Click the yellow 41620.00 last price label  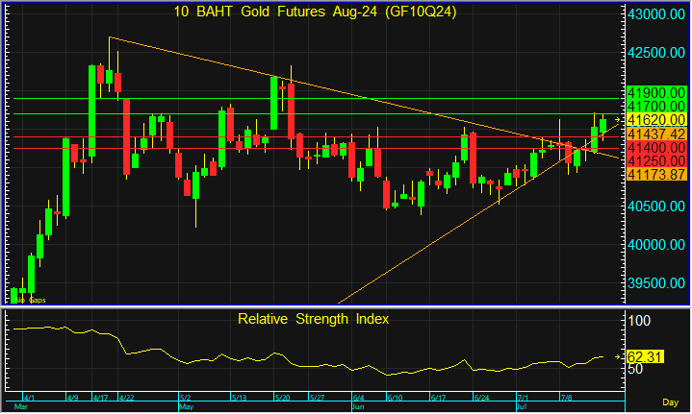(x=655, y=119)
